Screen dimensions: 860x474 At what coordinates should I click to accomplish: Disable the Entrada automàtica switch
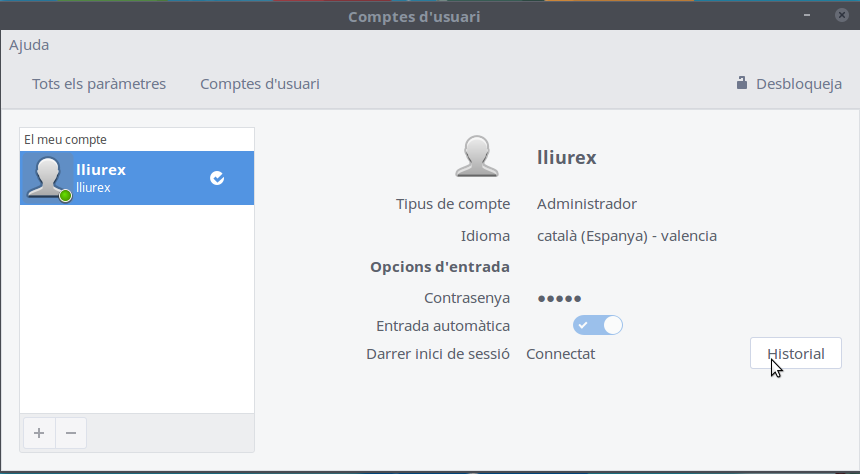[597, 326]
